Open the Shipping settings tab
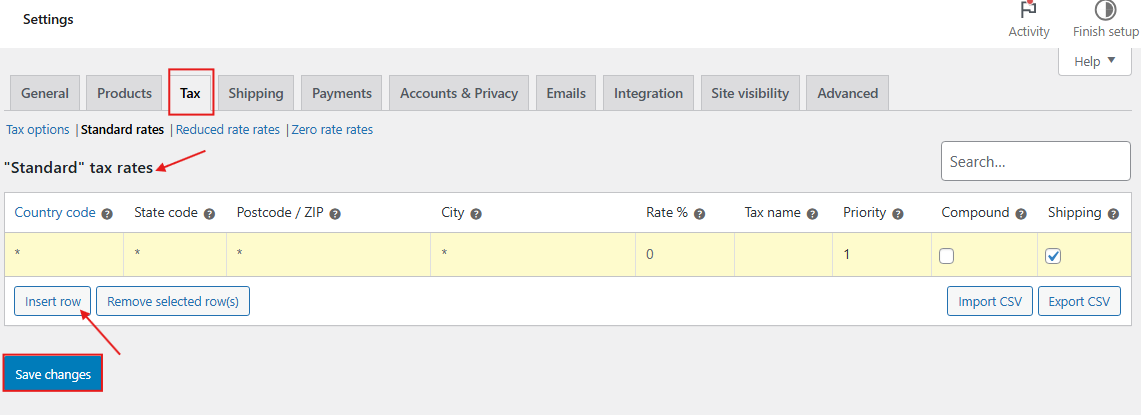This screenshot has width=1141, height=415. pyautogui.click(x=256, y=93)
